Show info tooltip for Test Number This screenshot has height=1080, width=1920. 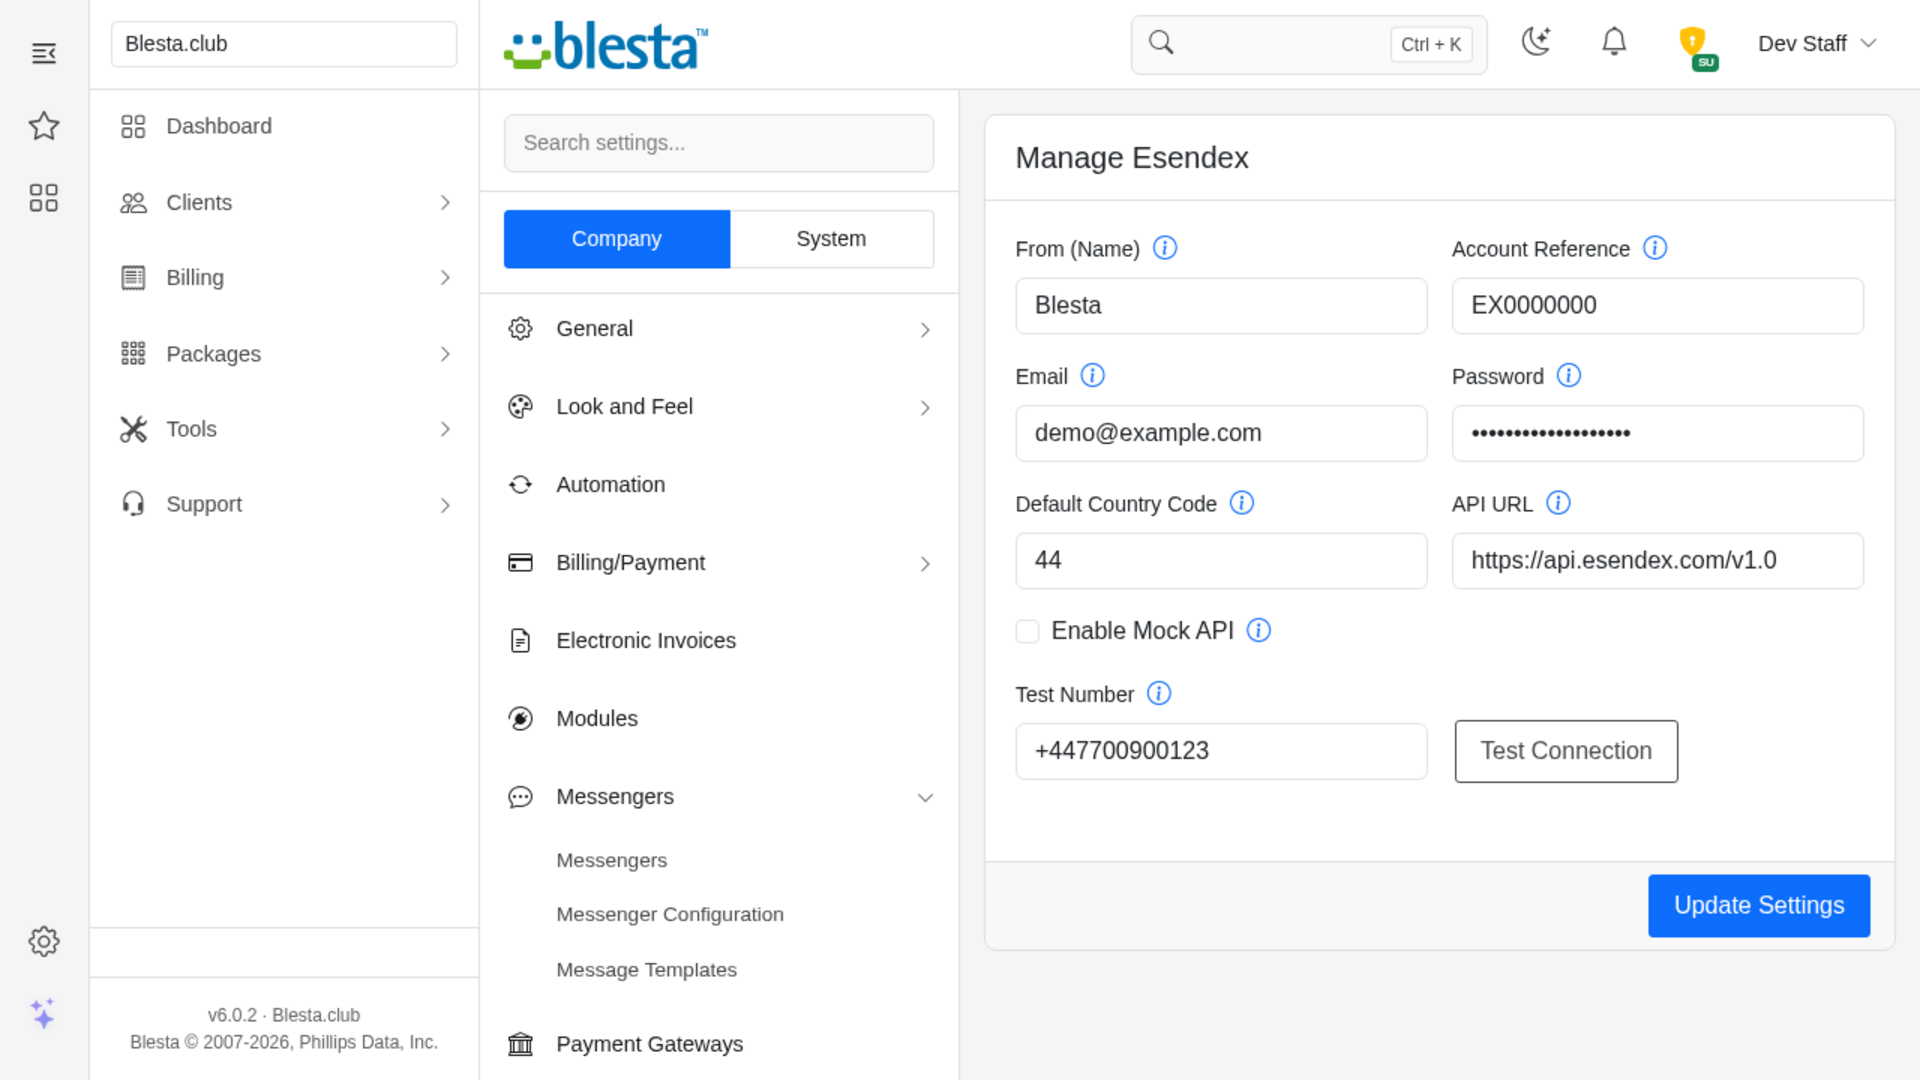pos(1159,693)
